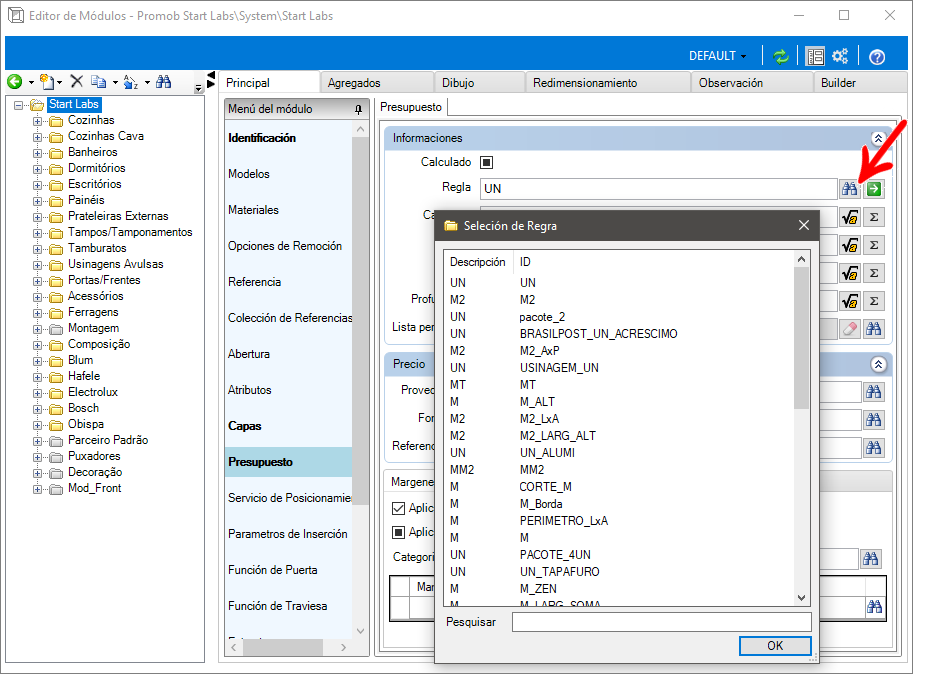Viewport: 935px width, 687px height.
Task: Expand the Dormitórios folder
Action: 38,169
